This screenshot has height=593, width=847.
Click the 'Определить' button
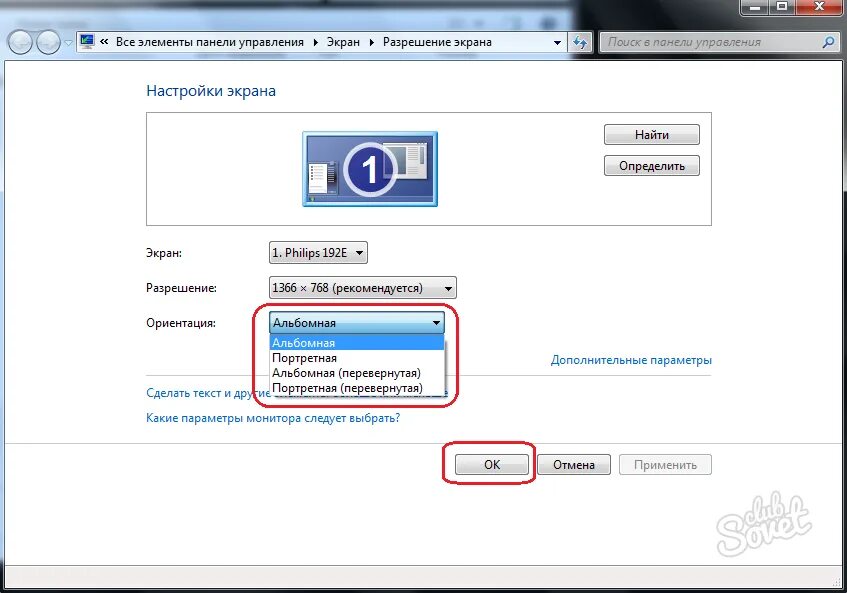click(x=651, y=166)
